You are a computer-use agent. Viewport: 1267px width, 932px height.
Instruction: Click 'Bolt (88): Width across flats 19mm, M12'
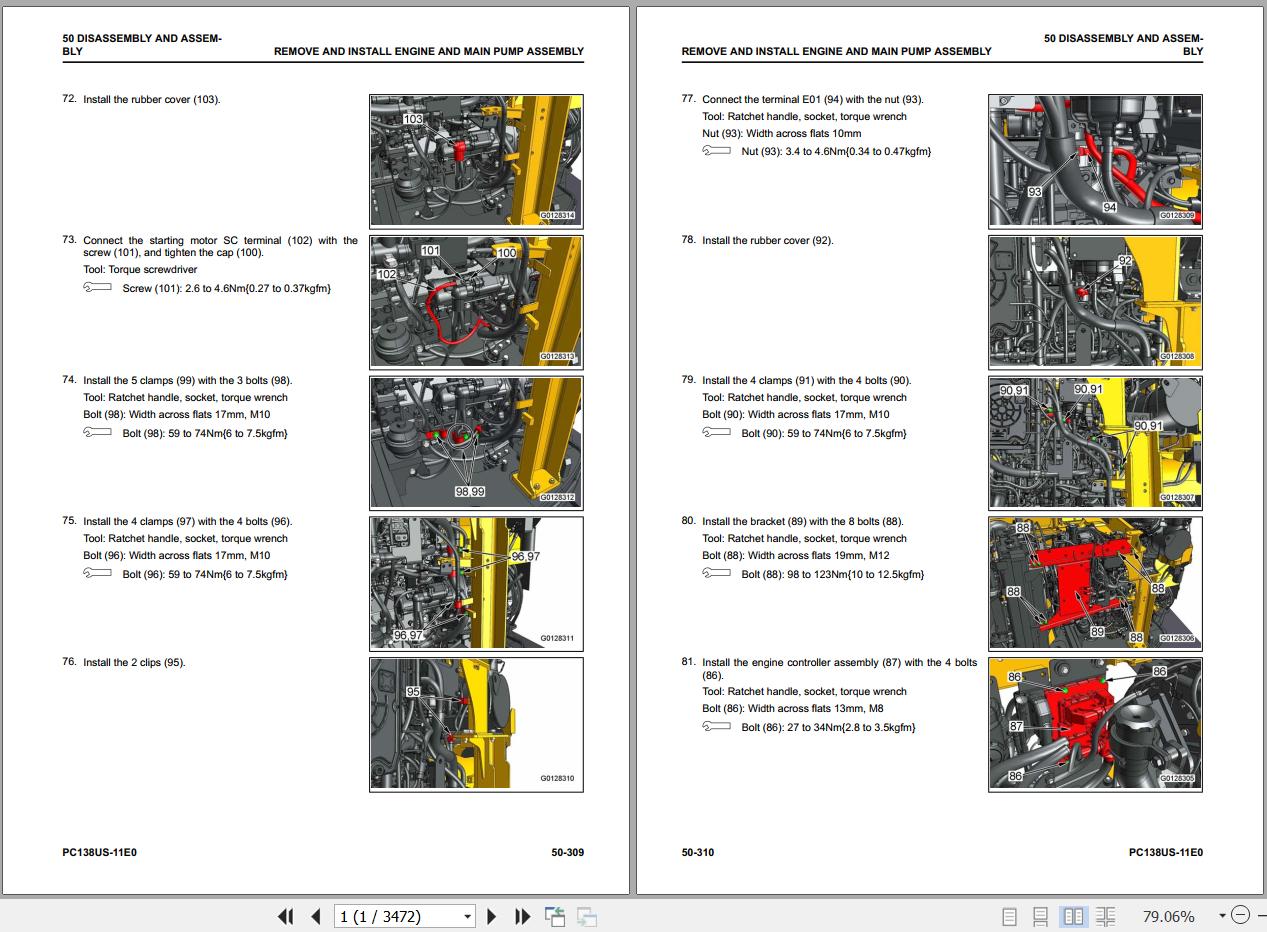796,556
